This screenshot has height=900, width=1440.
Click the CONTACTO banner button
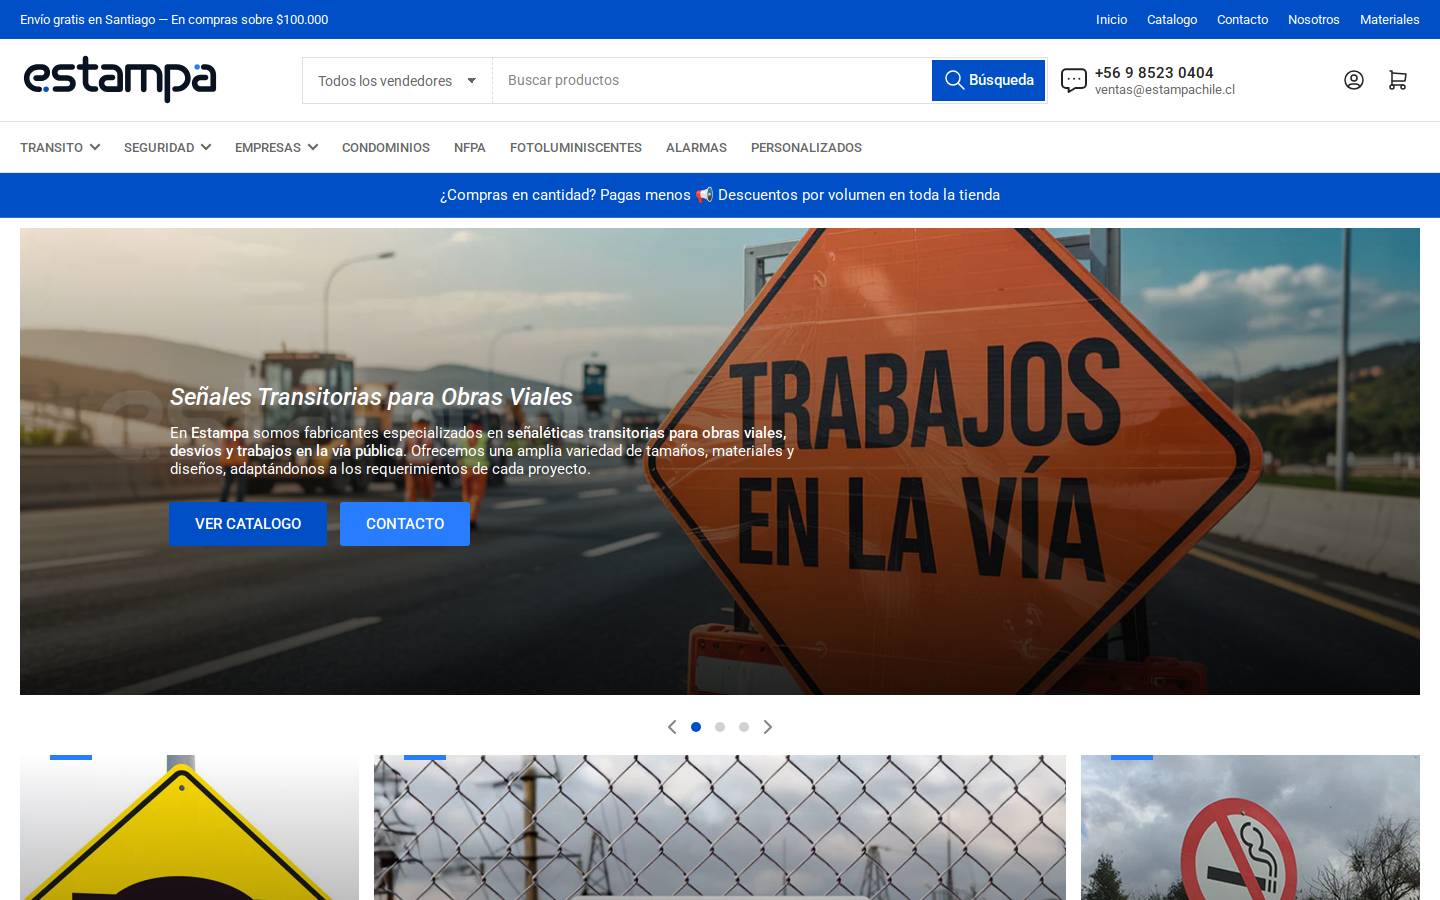click(x=405, y=524)
